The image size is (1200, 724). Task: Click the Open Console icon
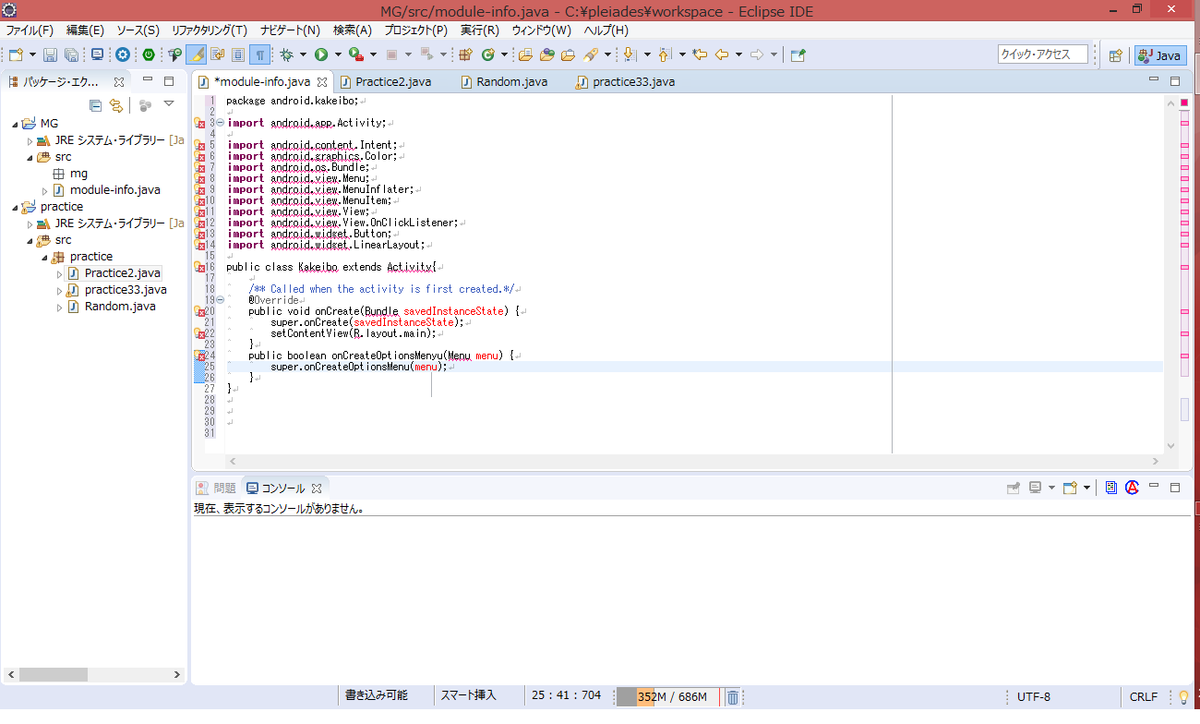[x=1070, y=487]
